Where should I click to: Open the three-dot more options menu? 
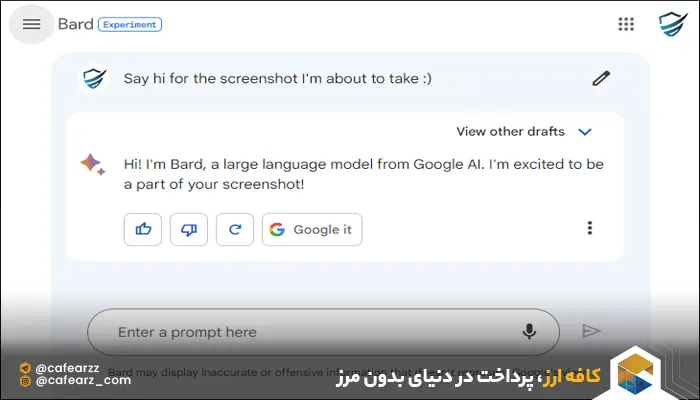(590, 228)
